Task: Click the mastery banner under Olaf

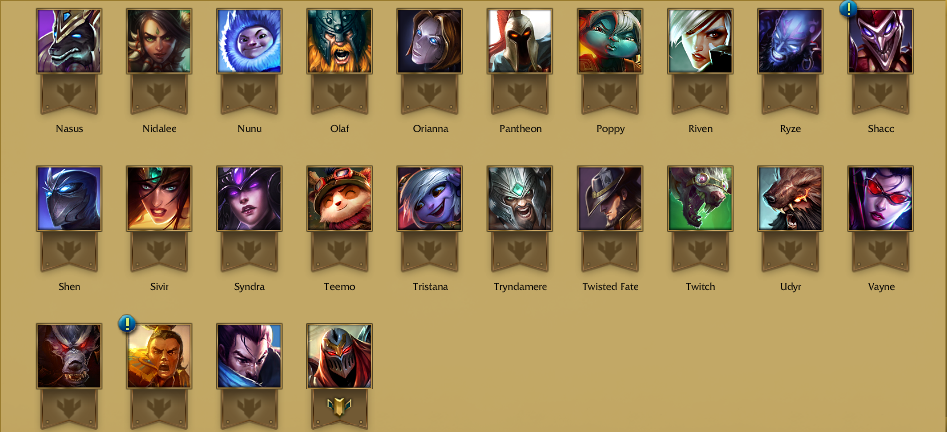Action: pos(339,94)
